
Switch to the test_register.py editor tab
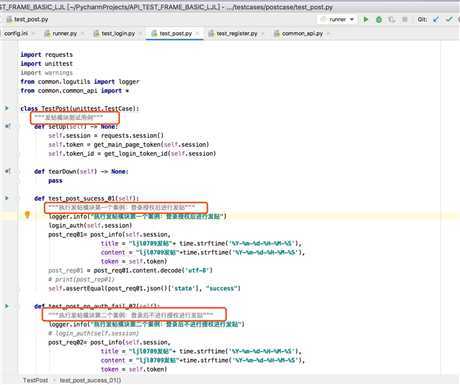[x=237, y=33]
